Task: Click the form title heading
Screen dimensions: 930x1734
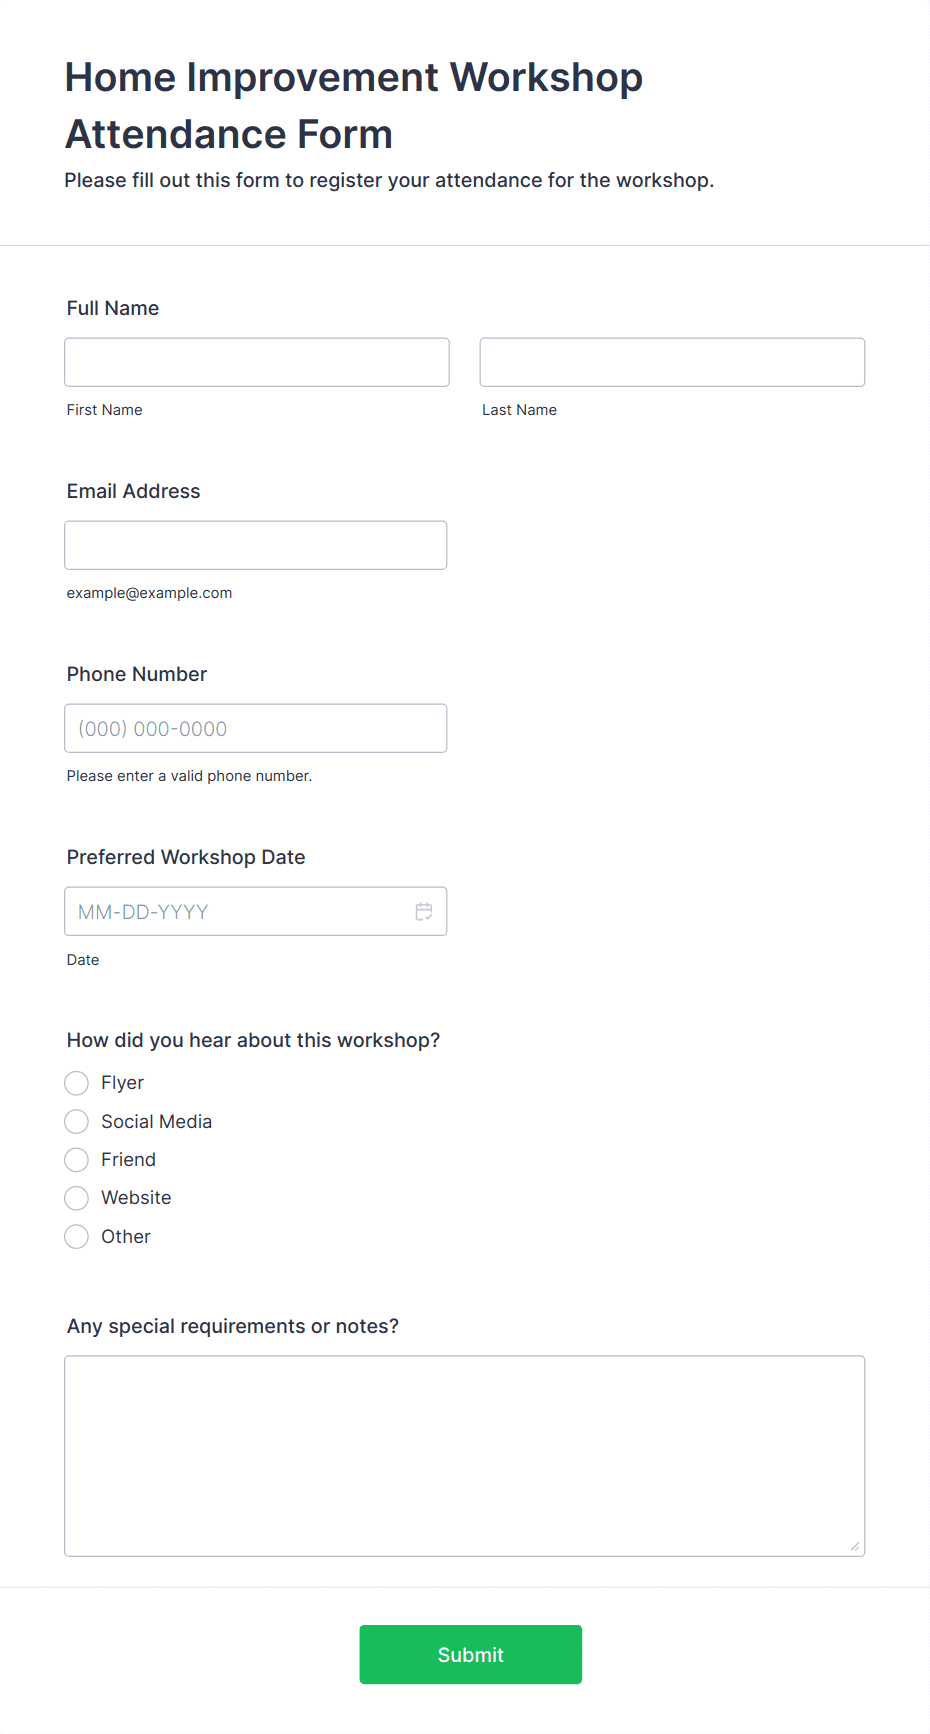Action: (x=354, y=105)
